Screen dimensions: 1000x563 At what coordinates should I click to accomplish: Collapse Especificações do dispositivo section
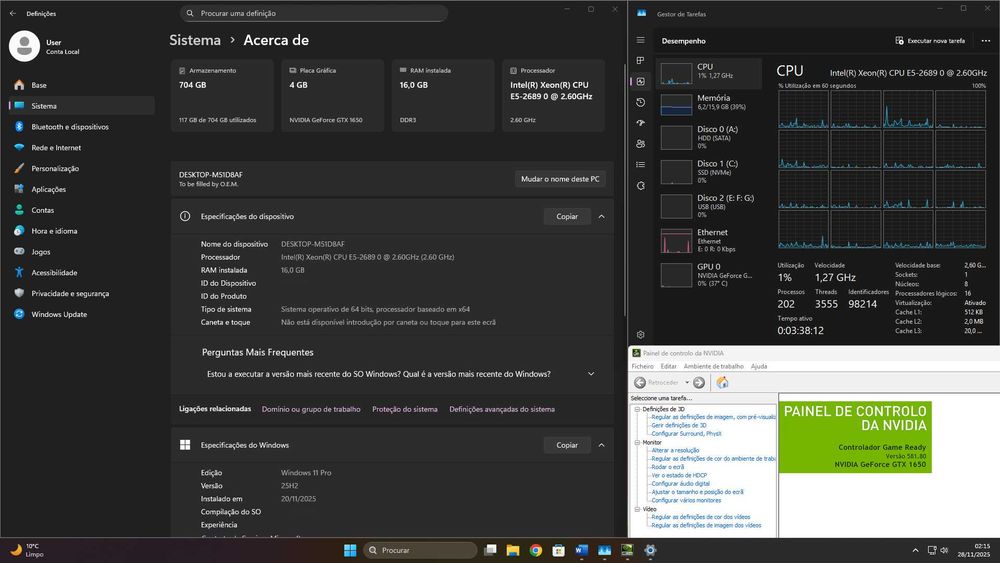pyautogui.click(x=601, y=217)
